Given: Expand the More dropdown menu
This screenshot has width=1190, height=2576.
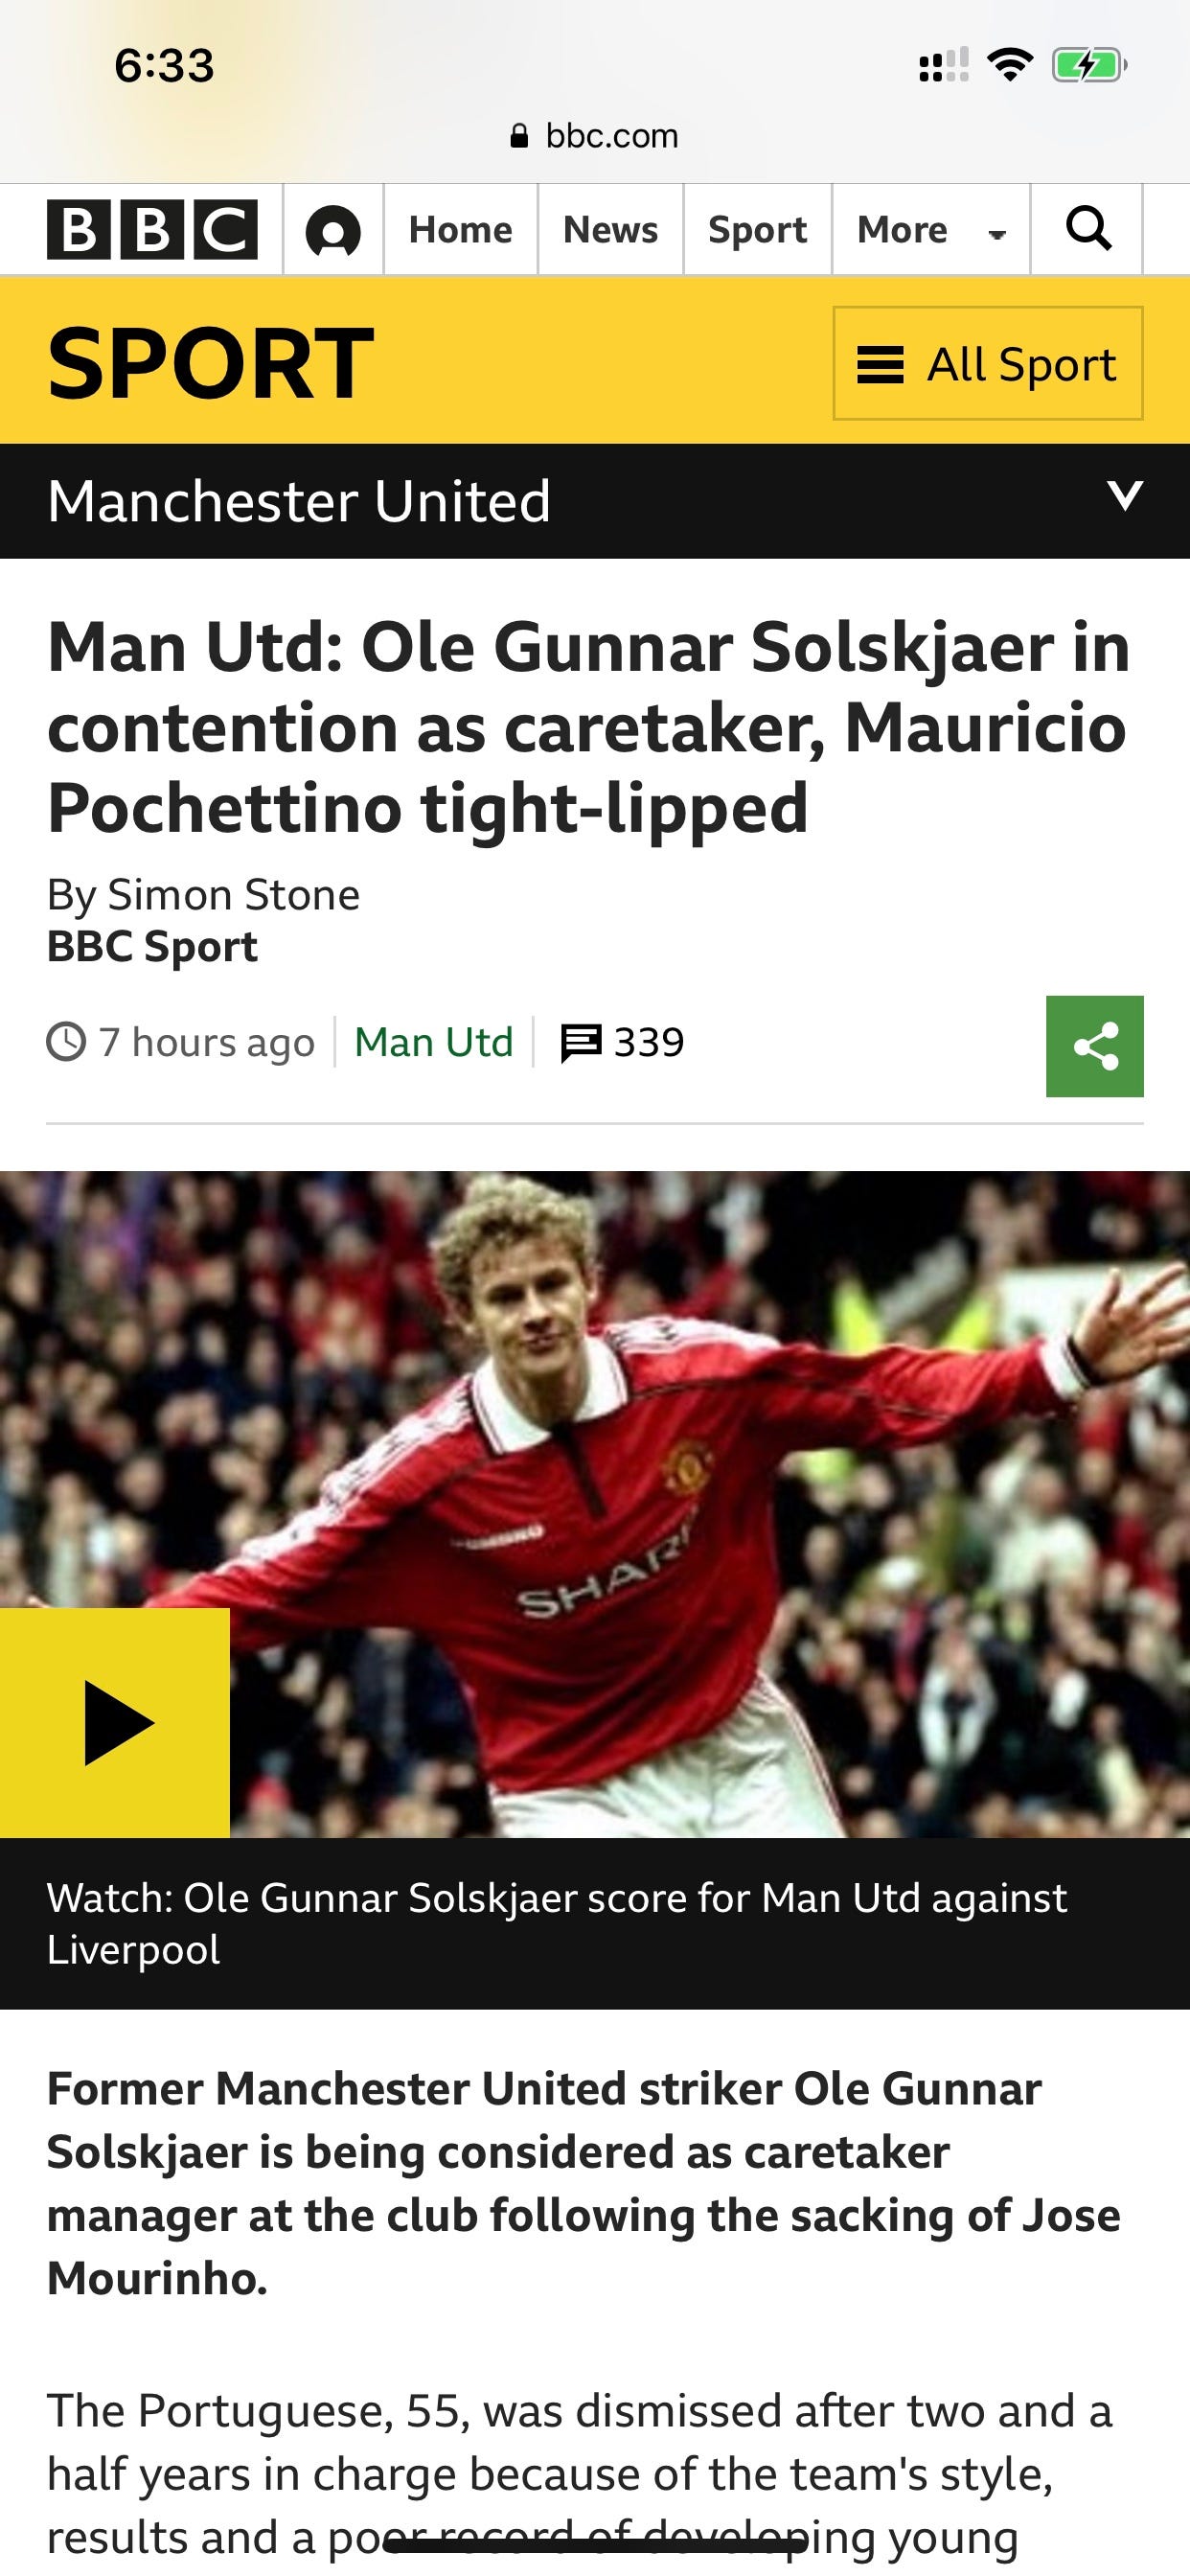Looking at the screenshot, I should (930, 230).
